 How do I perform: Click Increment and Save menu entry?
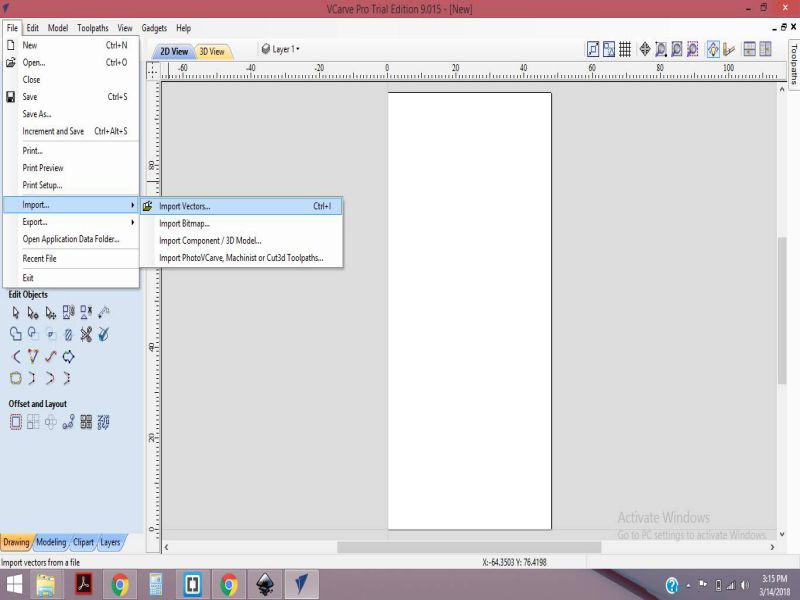(71, 131)
